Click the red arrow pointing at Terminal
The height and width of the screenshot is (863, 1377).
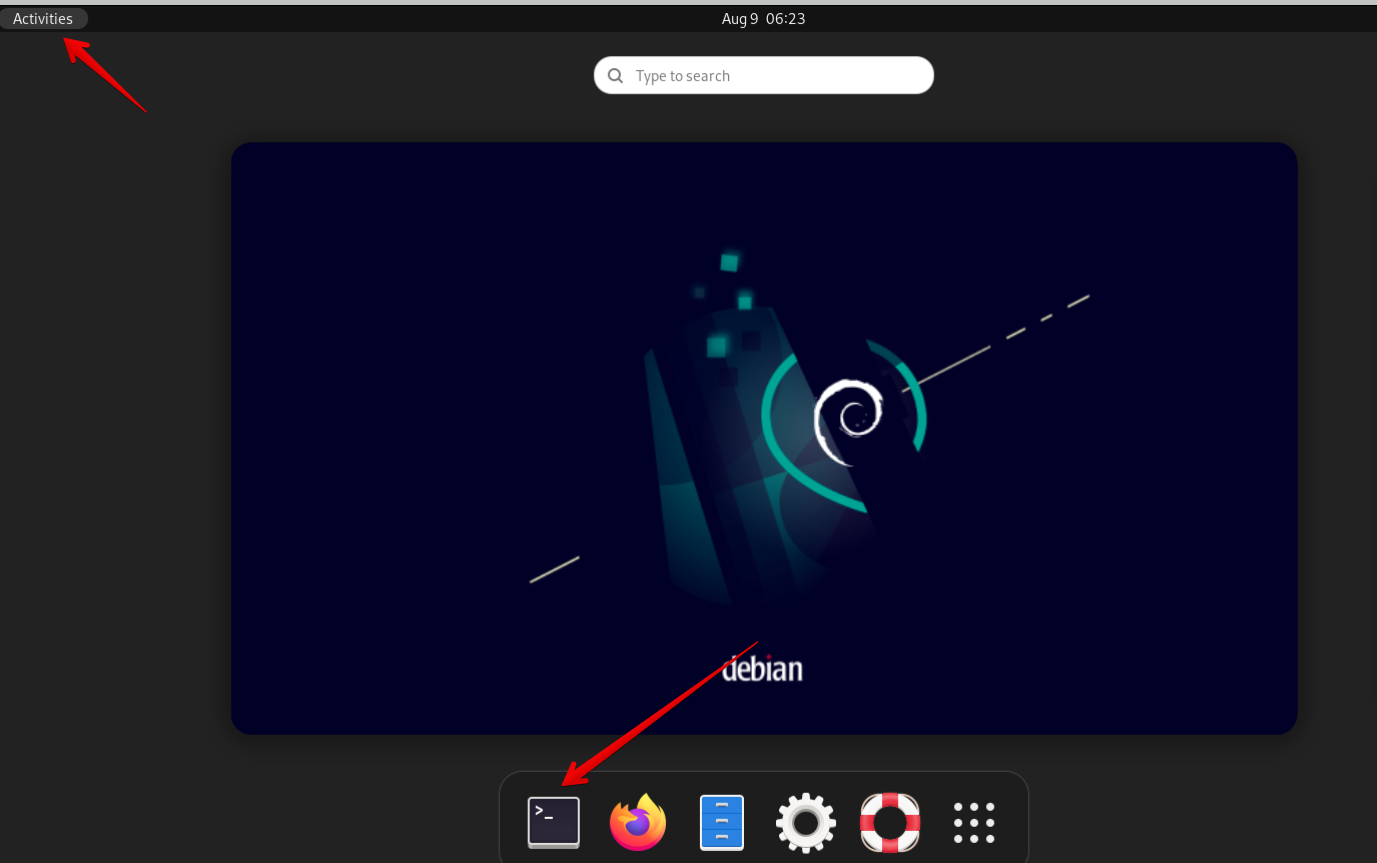point(660,712)
